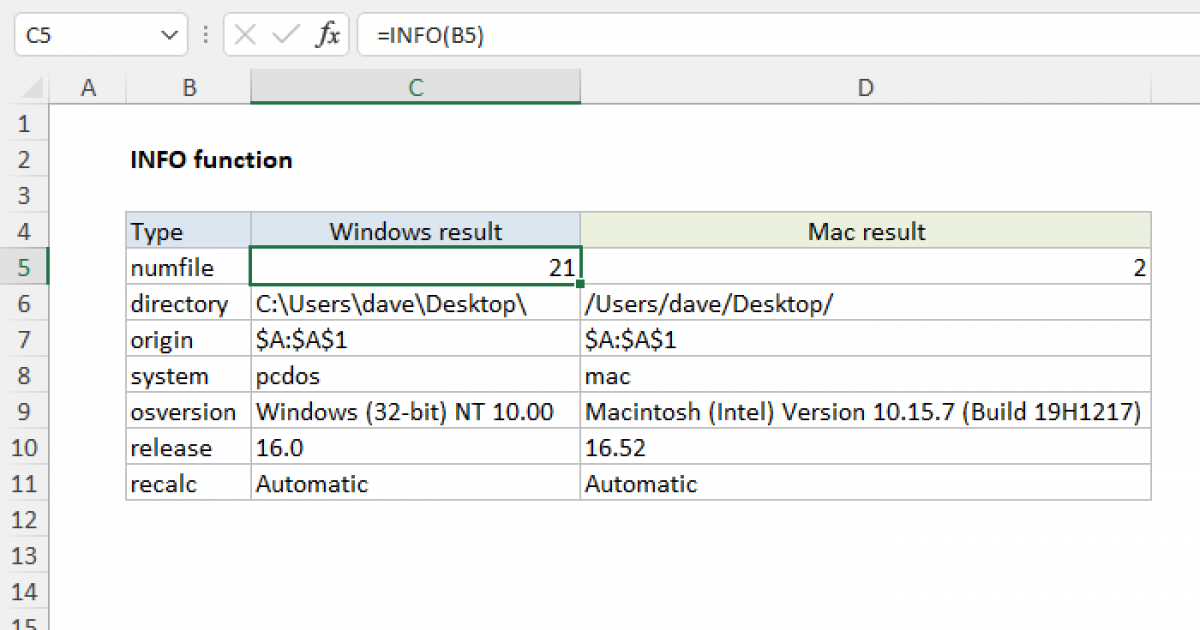Click the vertical ellipsis next to the Name Box
Viewport: 1200px width, 630px height.
(204, 34)
